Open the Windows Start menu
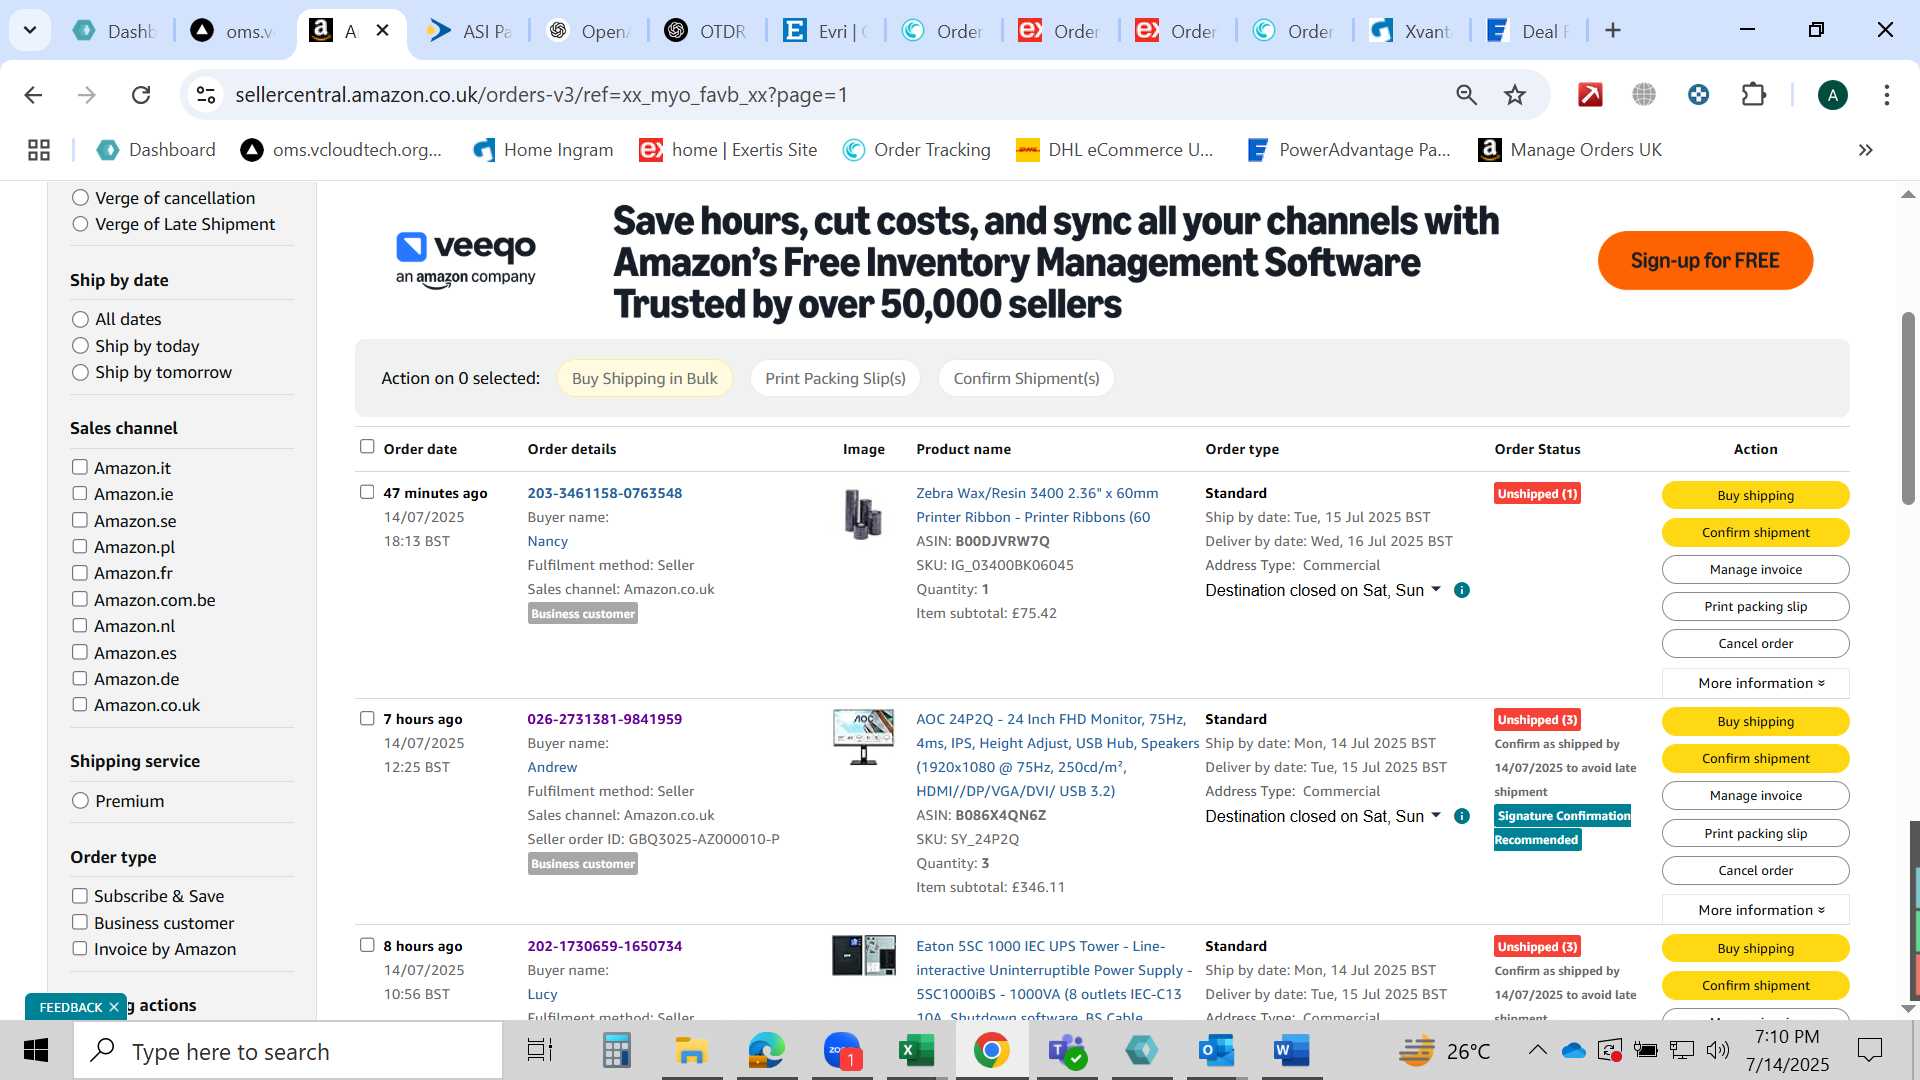Viewport: 1920px width, 1080px height. [x=36, y=1051]
